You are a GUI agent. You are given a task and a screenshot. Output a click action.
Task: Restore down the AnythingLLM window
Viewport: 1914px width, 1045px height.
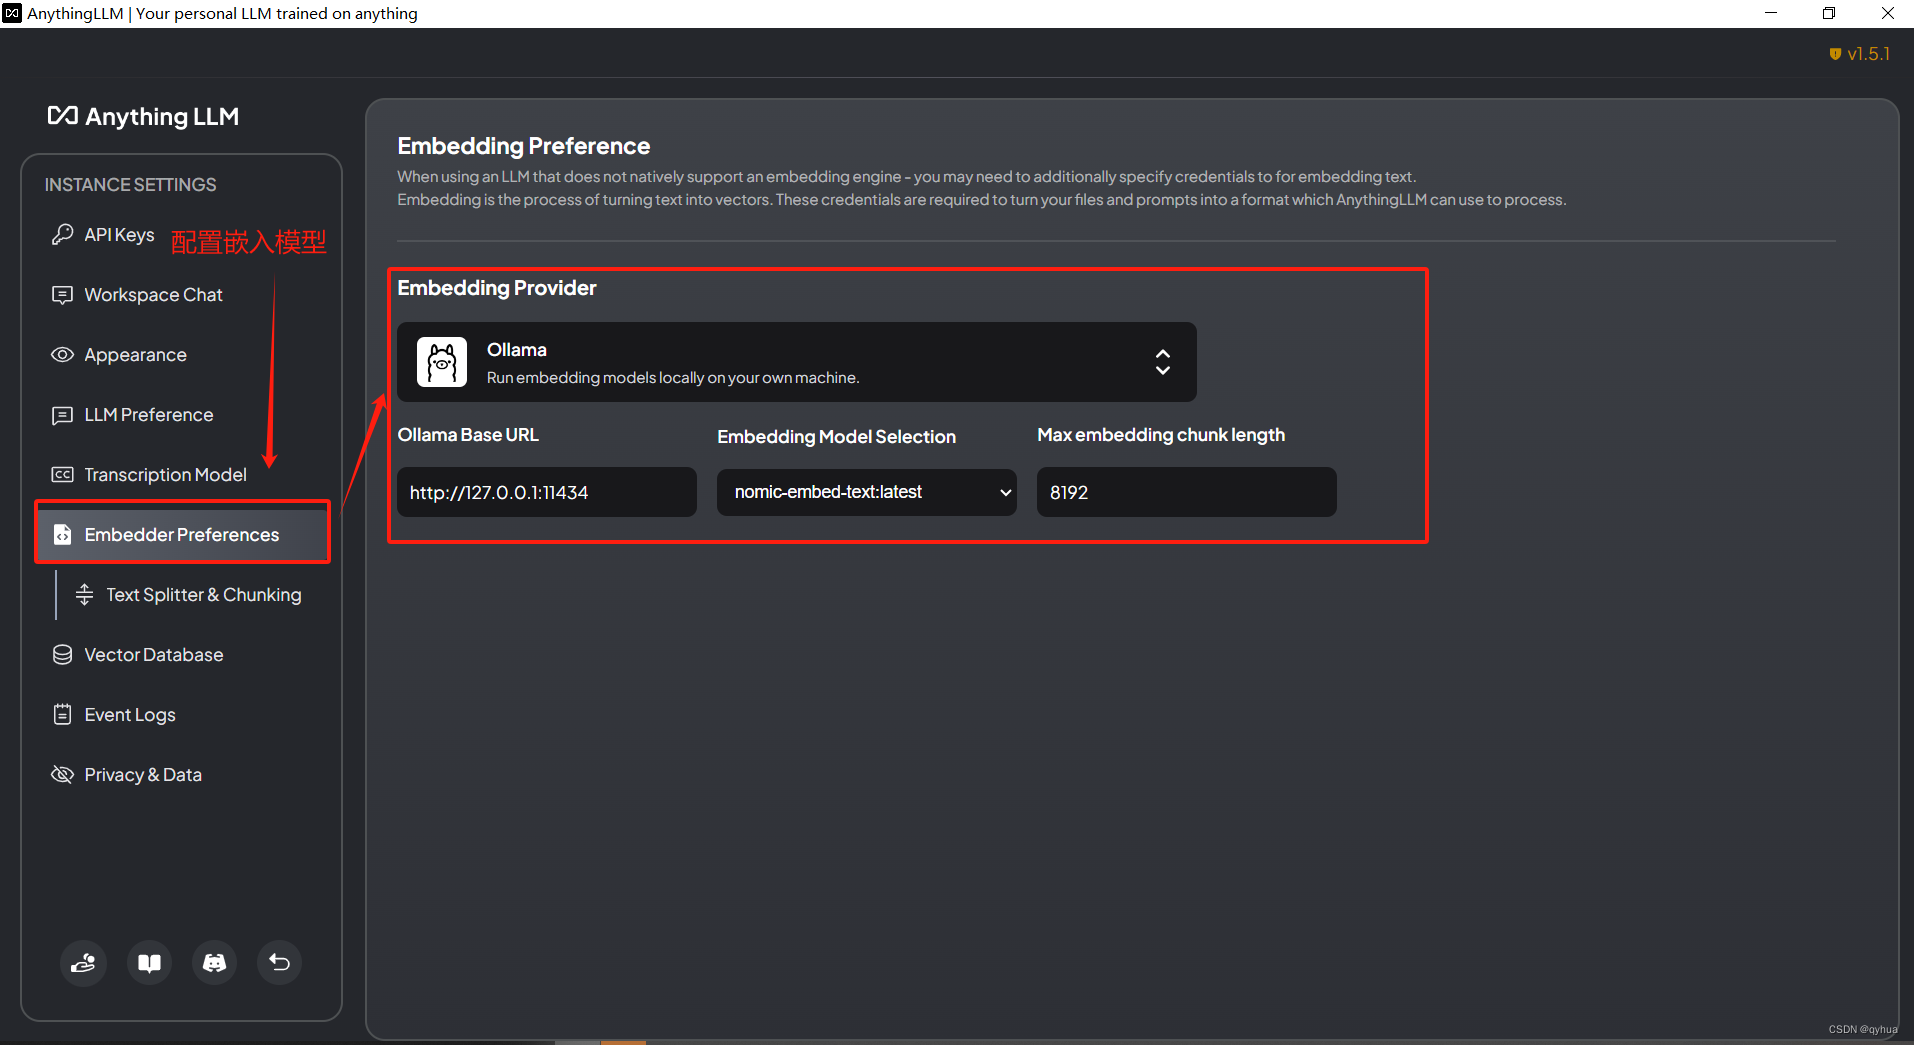[x=1829, y=13]
